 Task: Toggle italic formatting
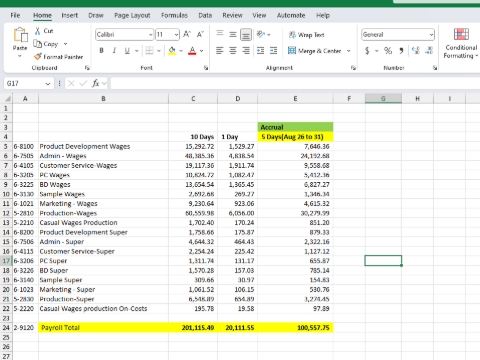114,51
